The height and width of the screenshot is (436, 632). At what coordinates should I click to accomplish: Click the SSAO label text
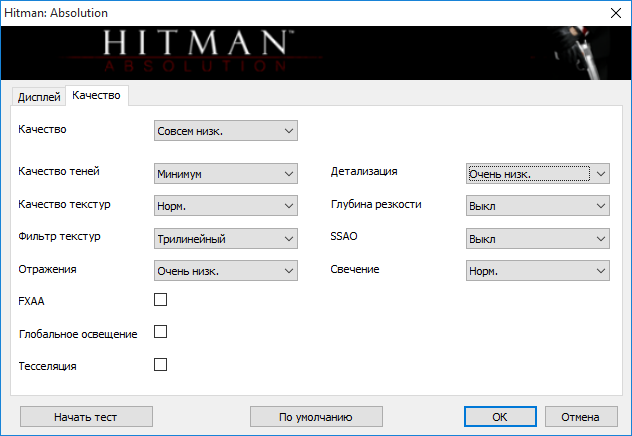(x=344, y=236)
